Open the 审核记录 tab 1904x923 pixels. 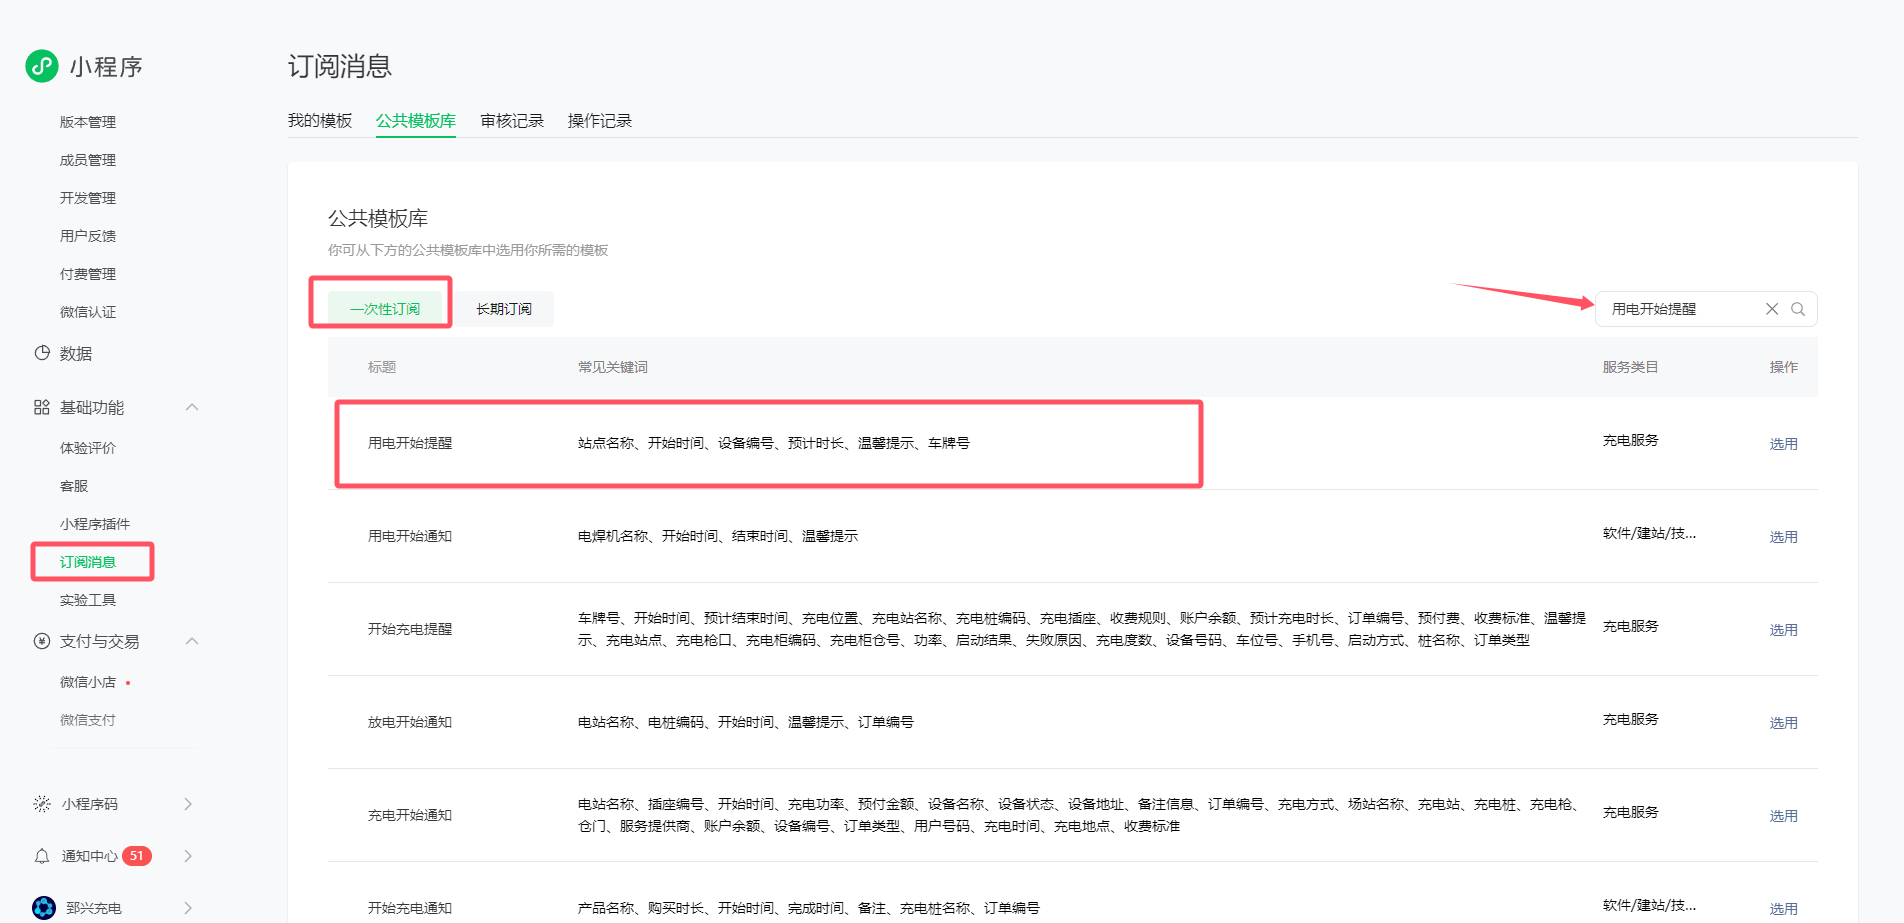512,121
